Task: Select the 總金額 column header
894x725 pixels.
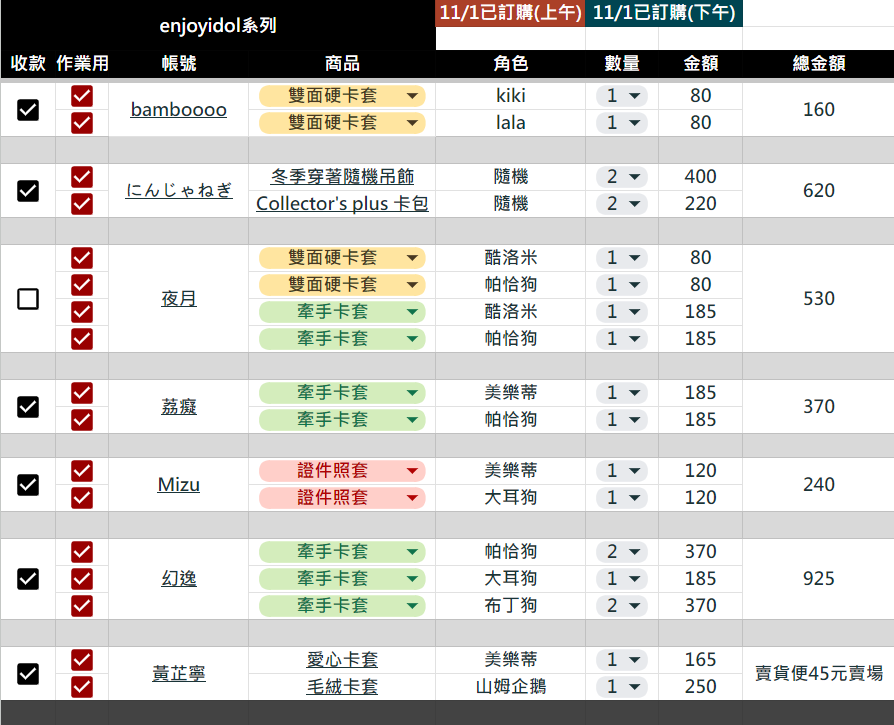Action: point(818,63)
